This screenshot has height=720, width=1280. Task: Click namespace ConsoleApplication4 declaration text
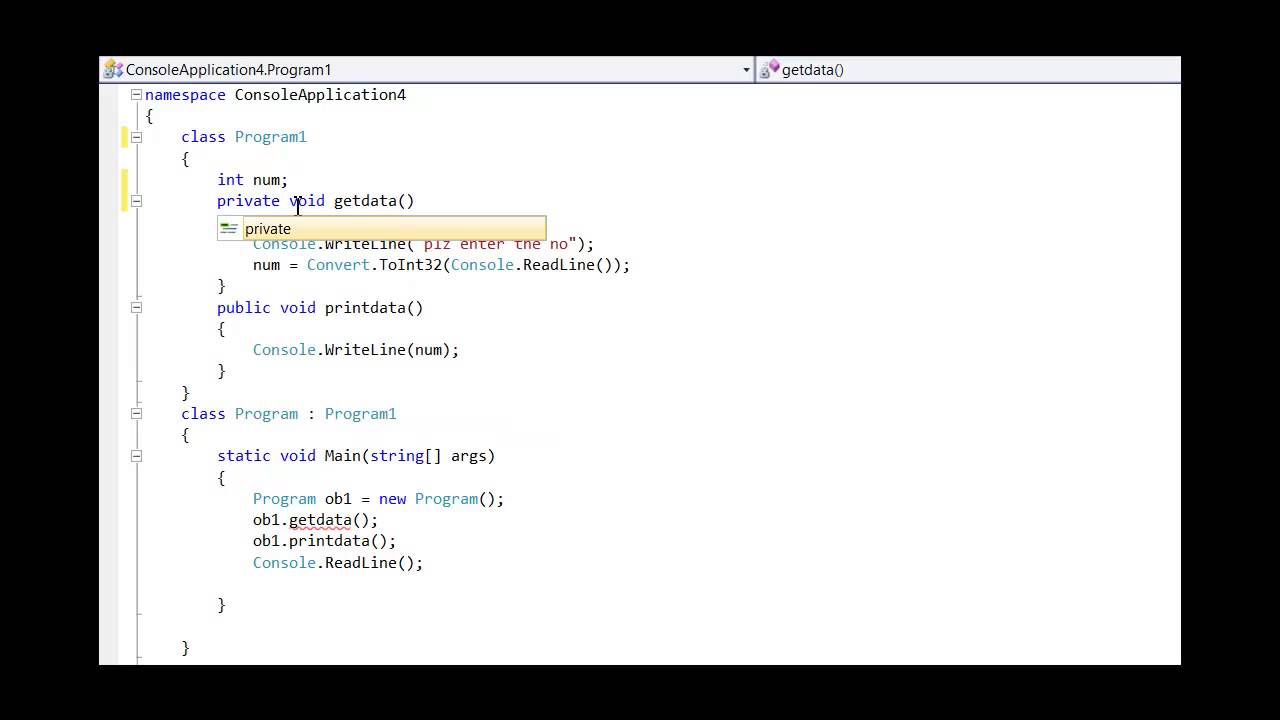click(x=275, y=95)
